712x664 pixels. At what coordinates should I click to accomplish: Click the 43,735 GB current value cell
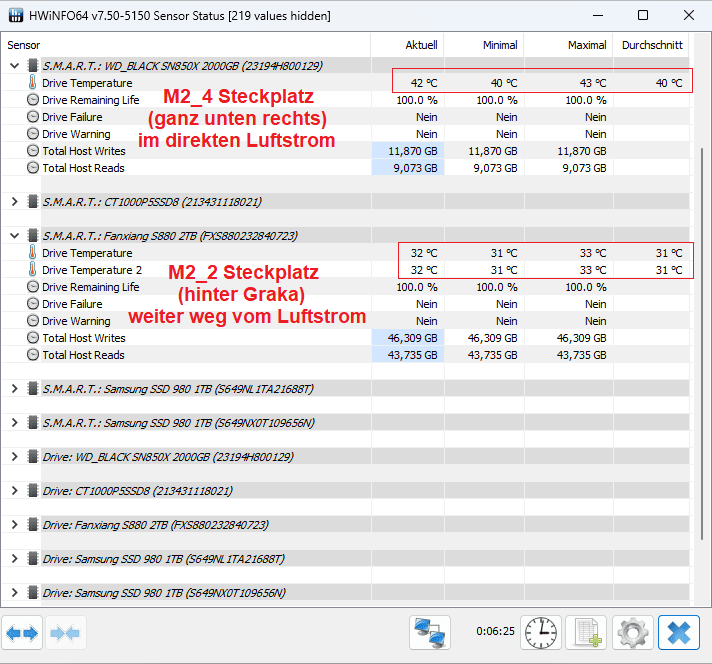pyautogui.click(x=408, y=355)
